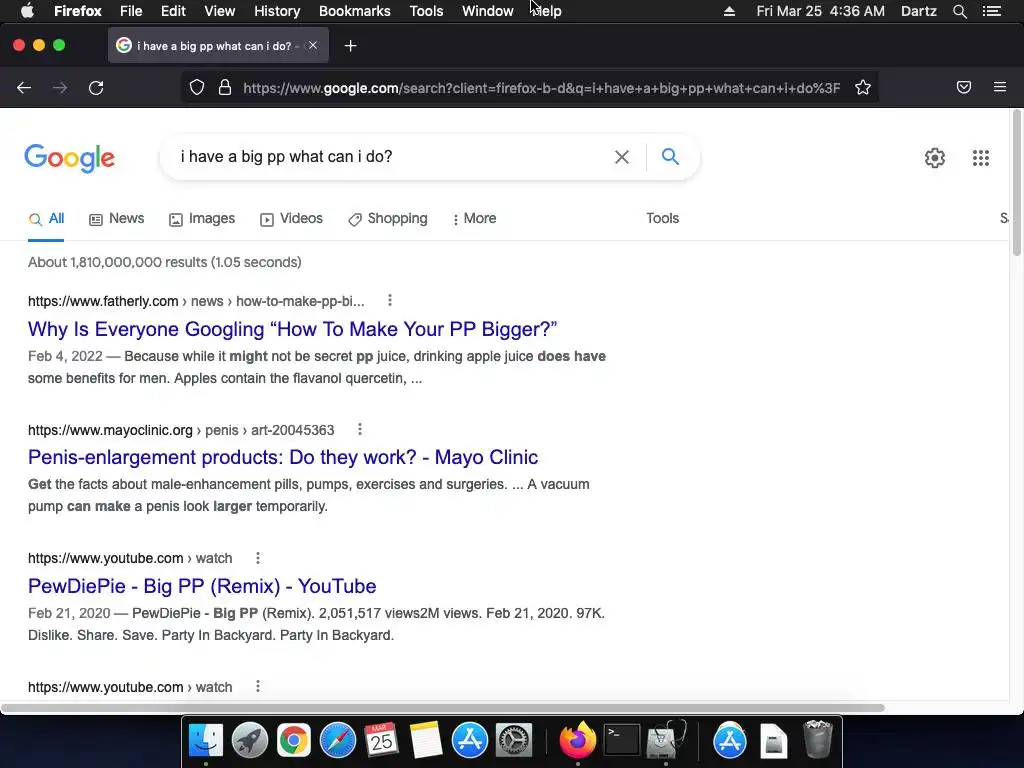The height and width of the screenshot is (768, 1024).
Task: Reload the page with the refresh icon
Action: pos(96,88)
